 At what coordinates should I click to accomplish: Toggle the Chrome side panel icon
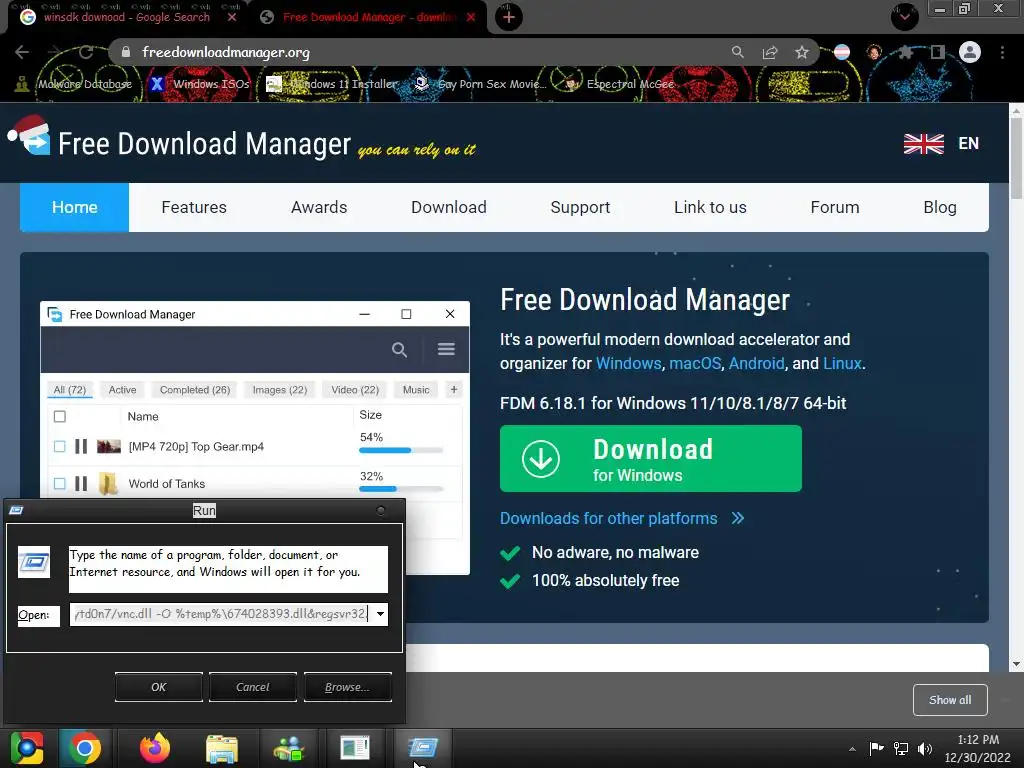coord(937,52)
